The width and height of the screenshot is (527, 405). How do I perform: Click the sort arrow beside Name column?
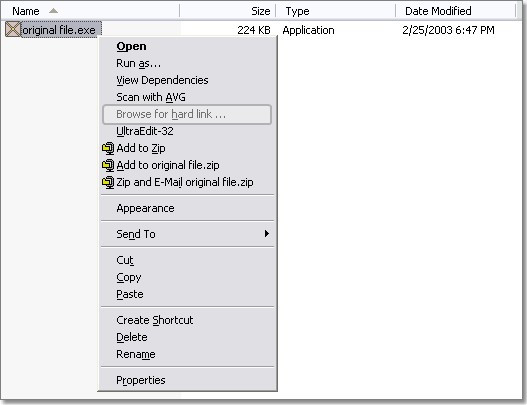(53, 11)
